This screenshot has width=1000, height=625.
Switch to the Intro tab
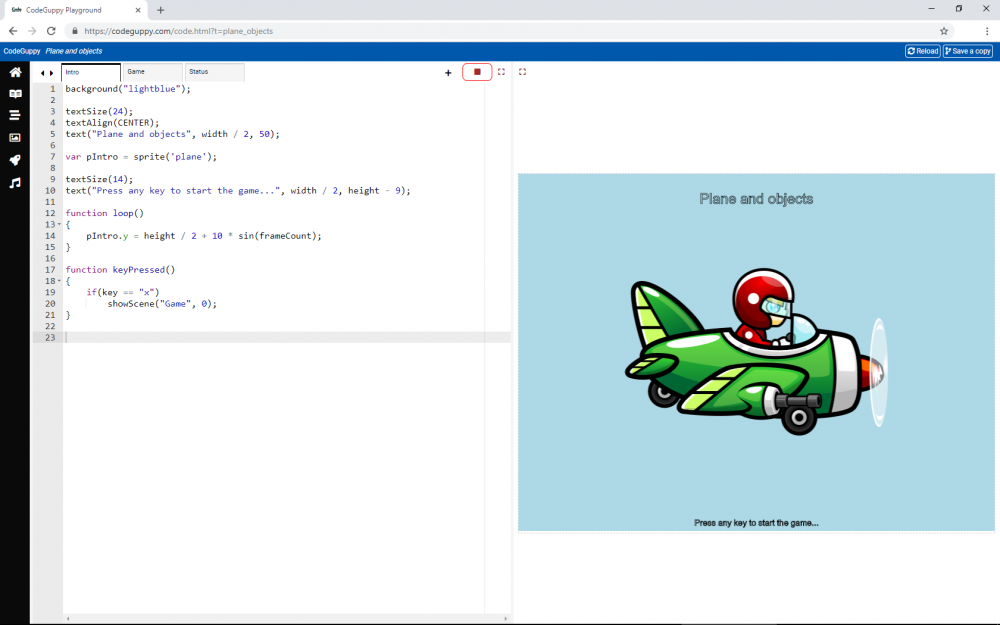pos(91,72)
